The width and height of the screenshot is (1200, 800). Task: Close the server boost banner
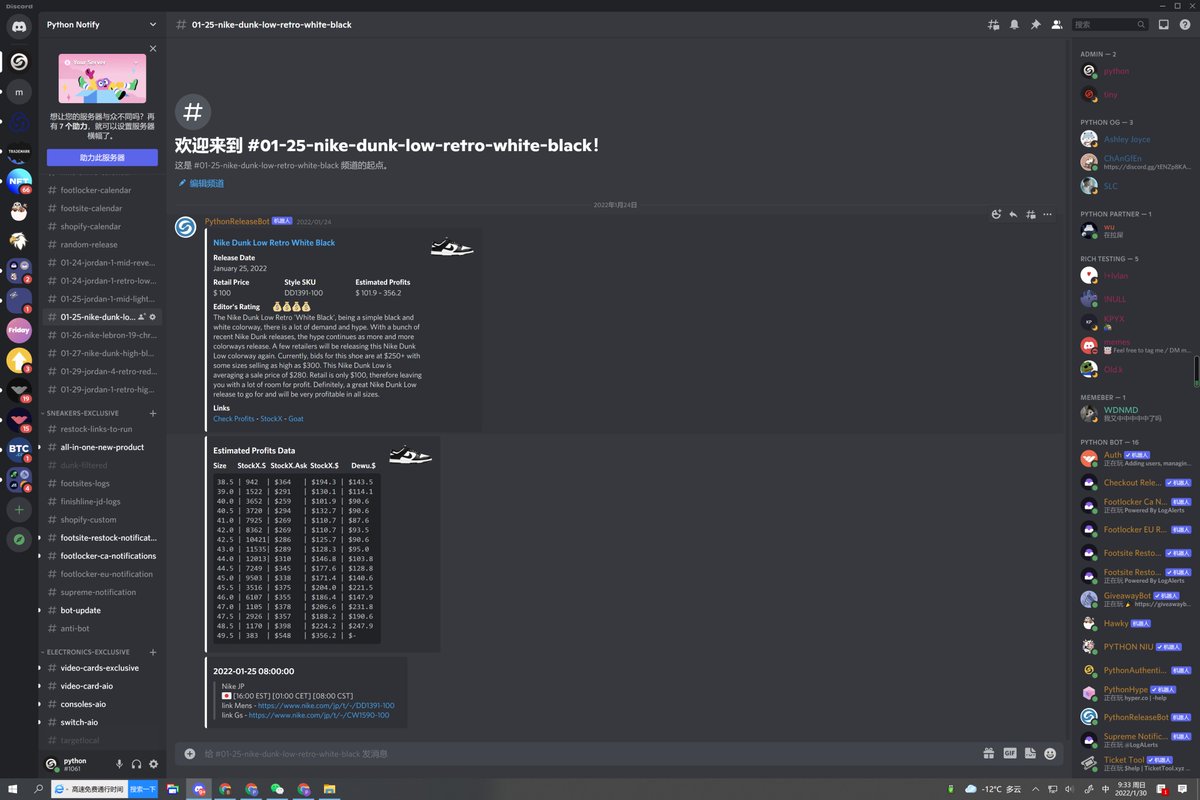[153, 48]
